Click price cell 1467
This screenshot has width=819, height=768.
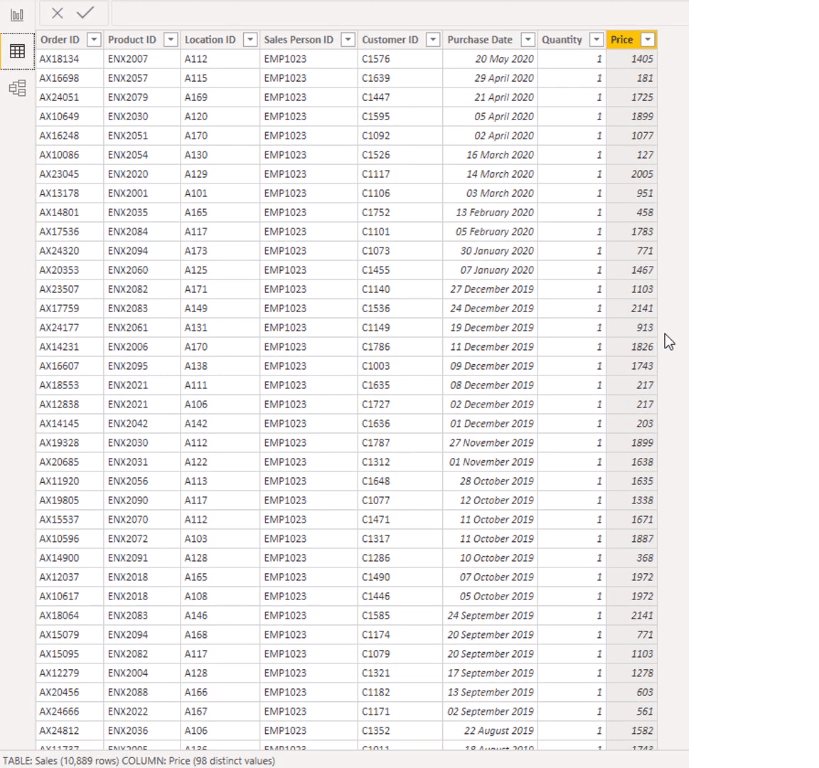[x=632, y=270]
